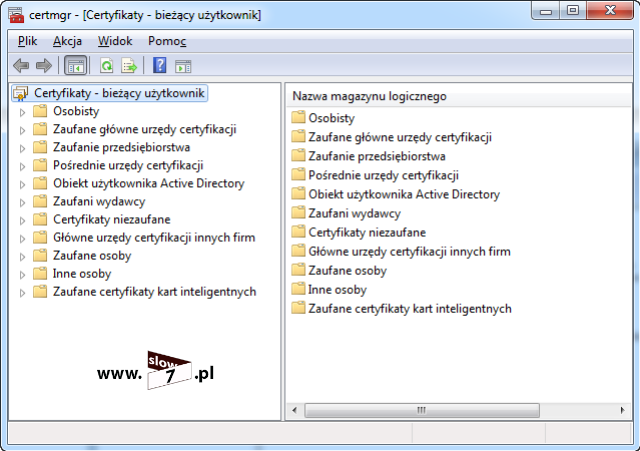The image size is (640, 451).
Task: Click the horizontal scrollbar thumb in right pane
Action: [x=422, y=410]
